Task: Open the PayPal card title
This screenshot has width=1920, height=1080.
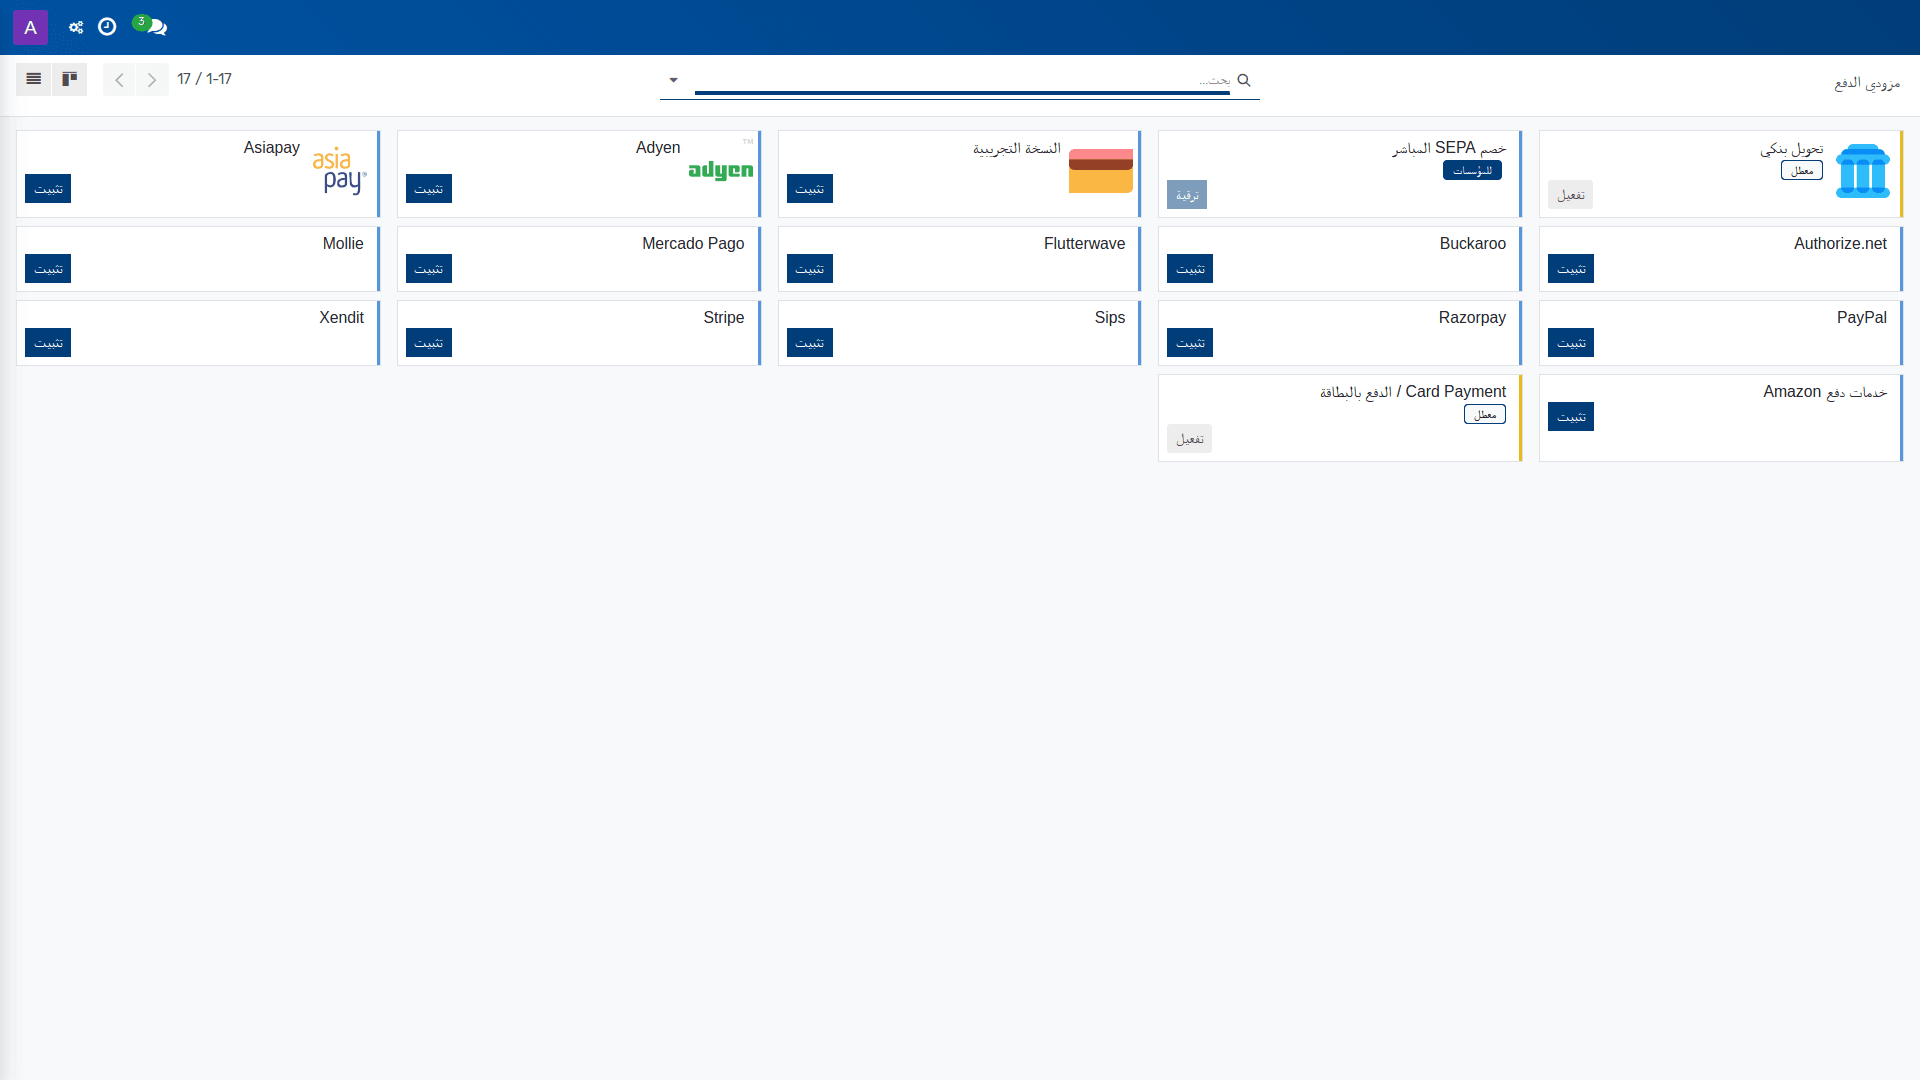Action: [x=1862, y=318]
